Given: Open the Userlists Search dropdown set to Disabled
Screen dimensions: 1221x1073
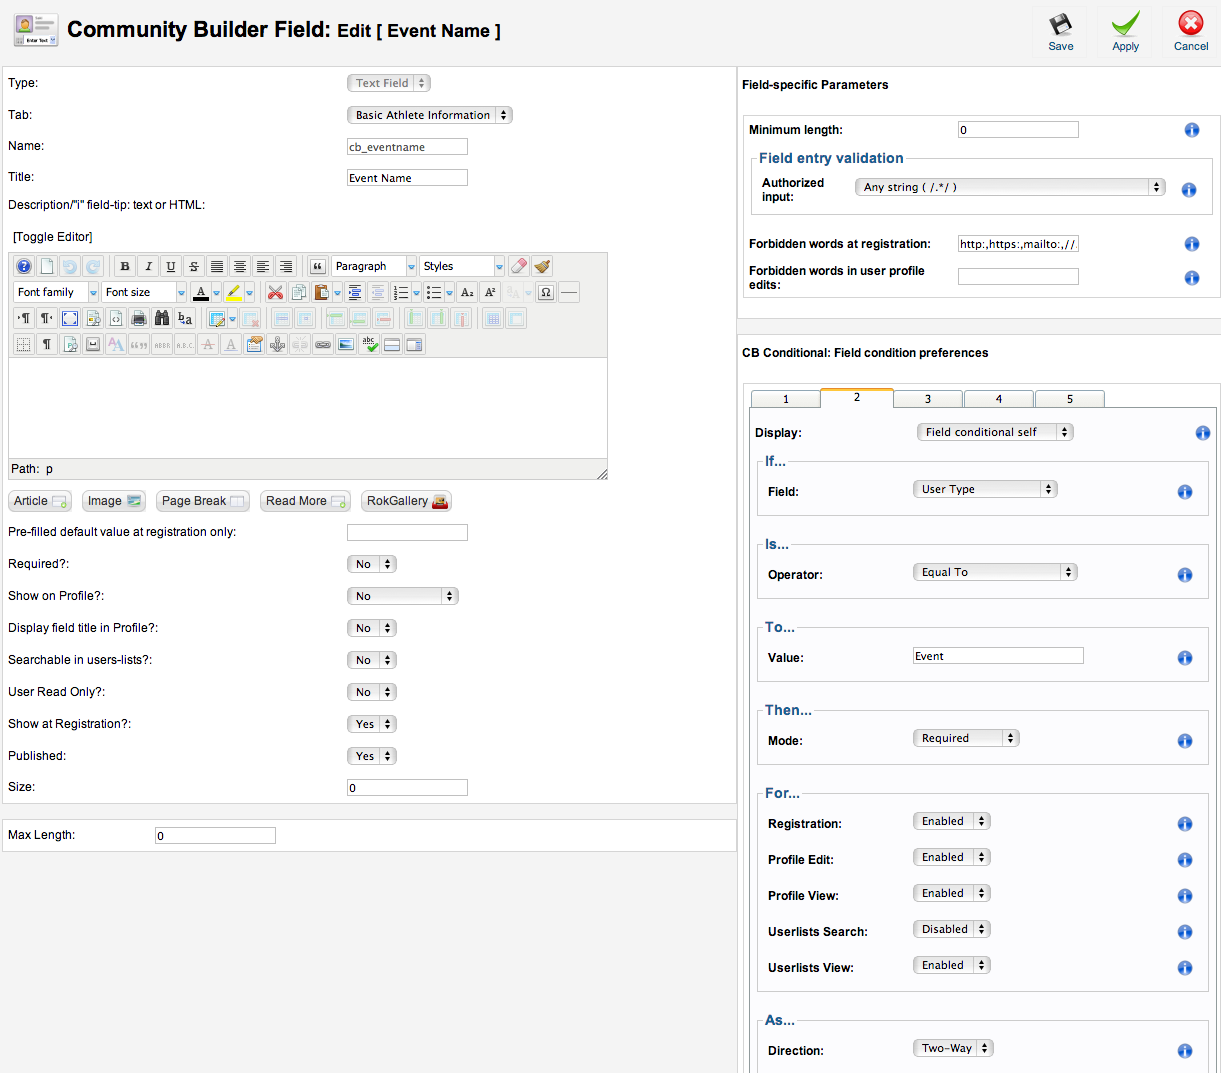Looking at the screenshot, I should [x=951, y=929].
